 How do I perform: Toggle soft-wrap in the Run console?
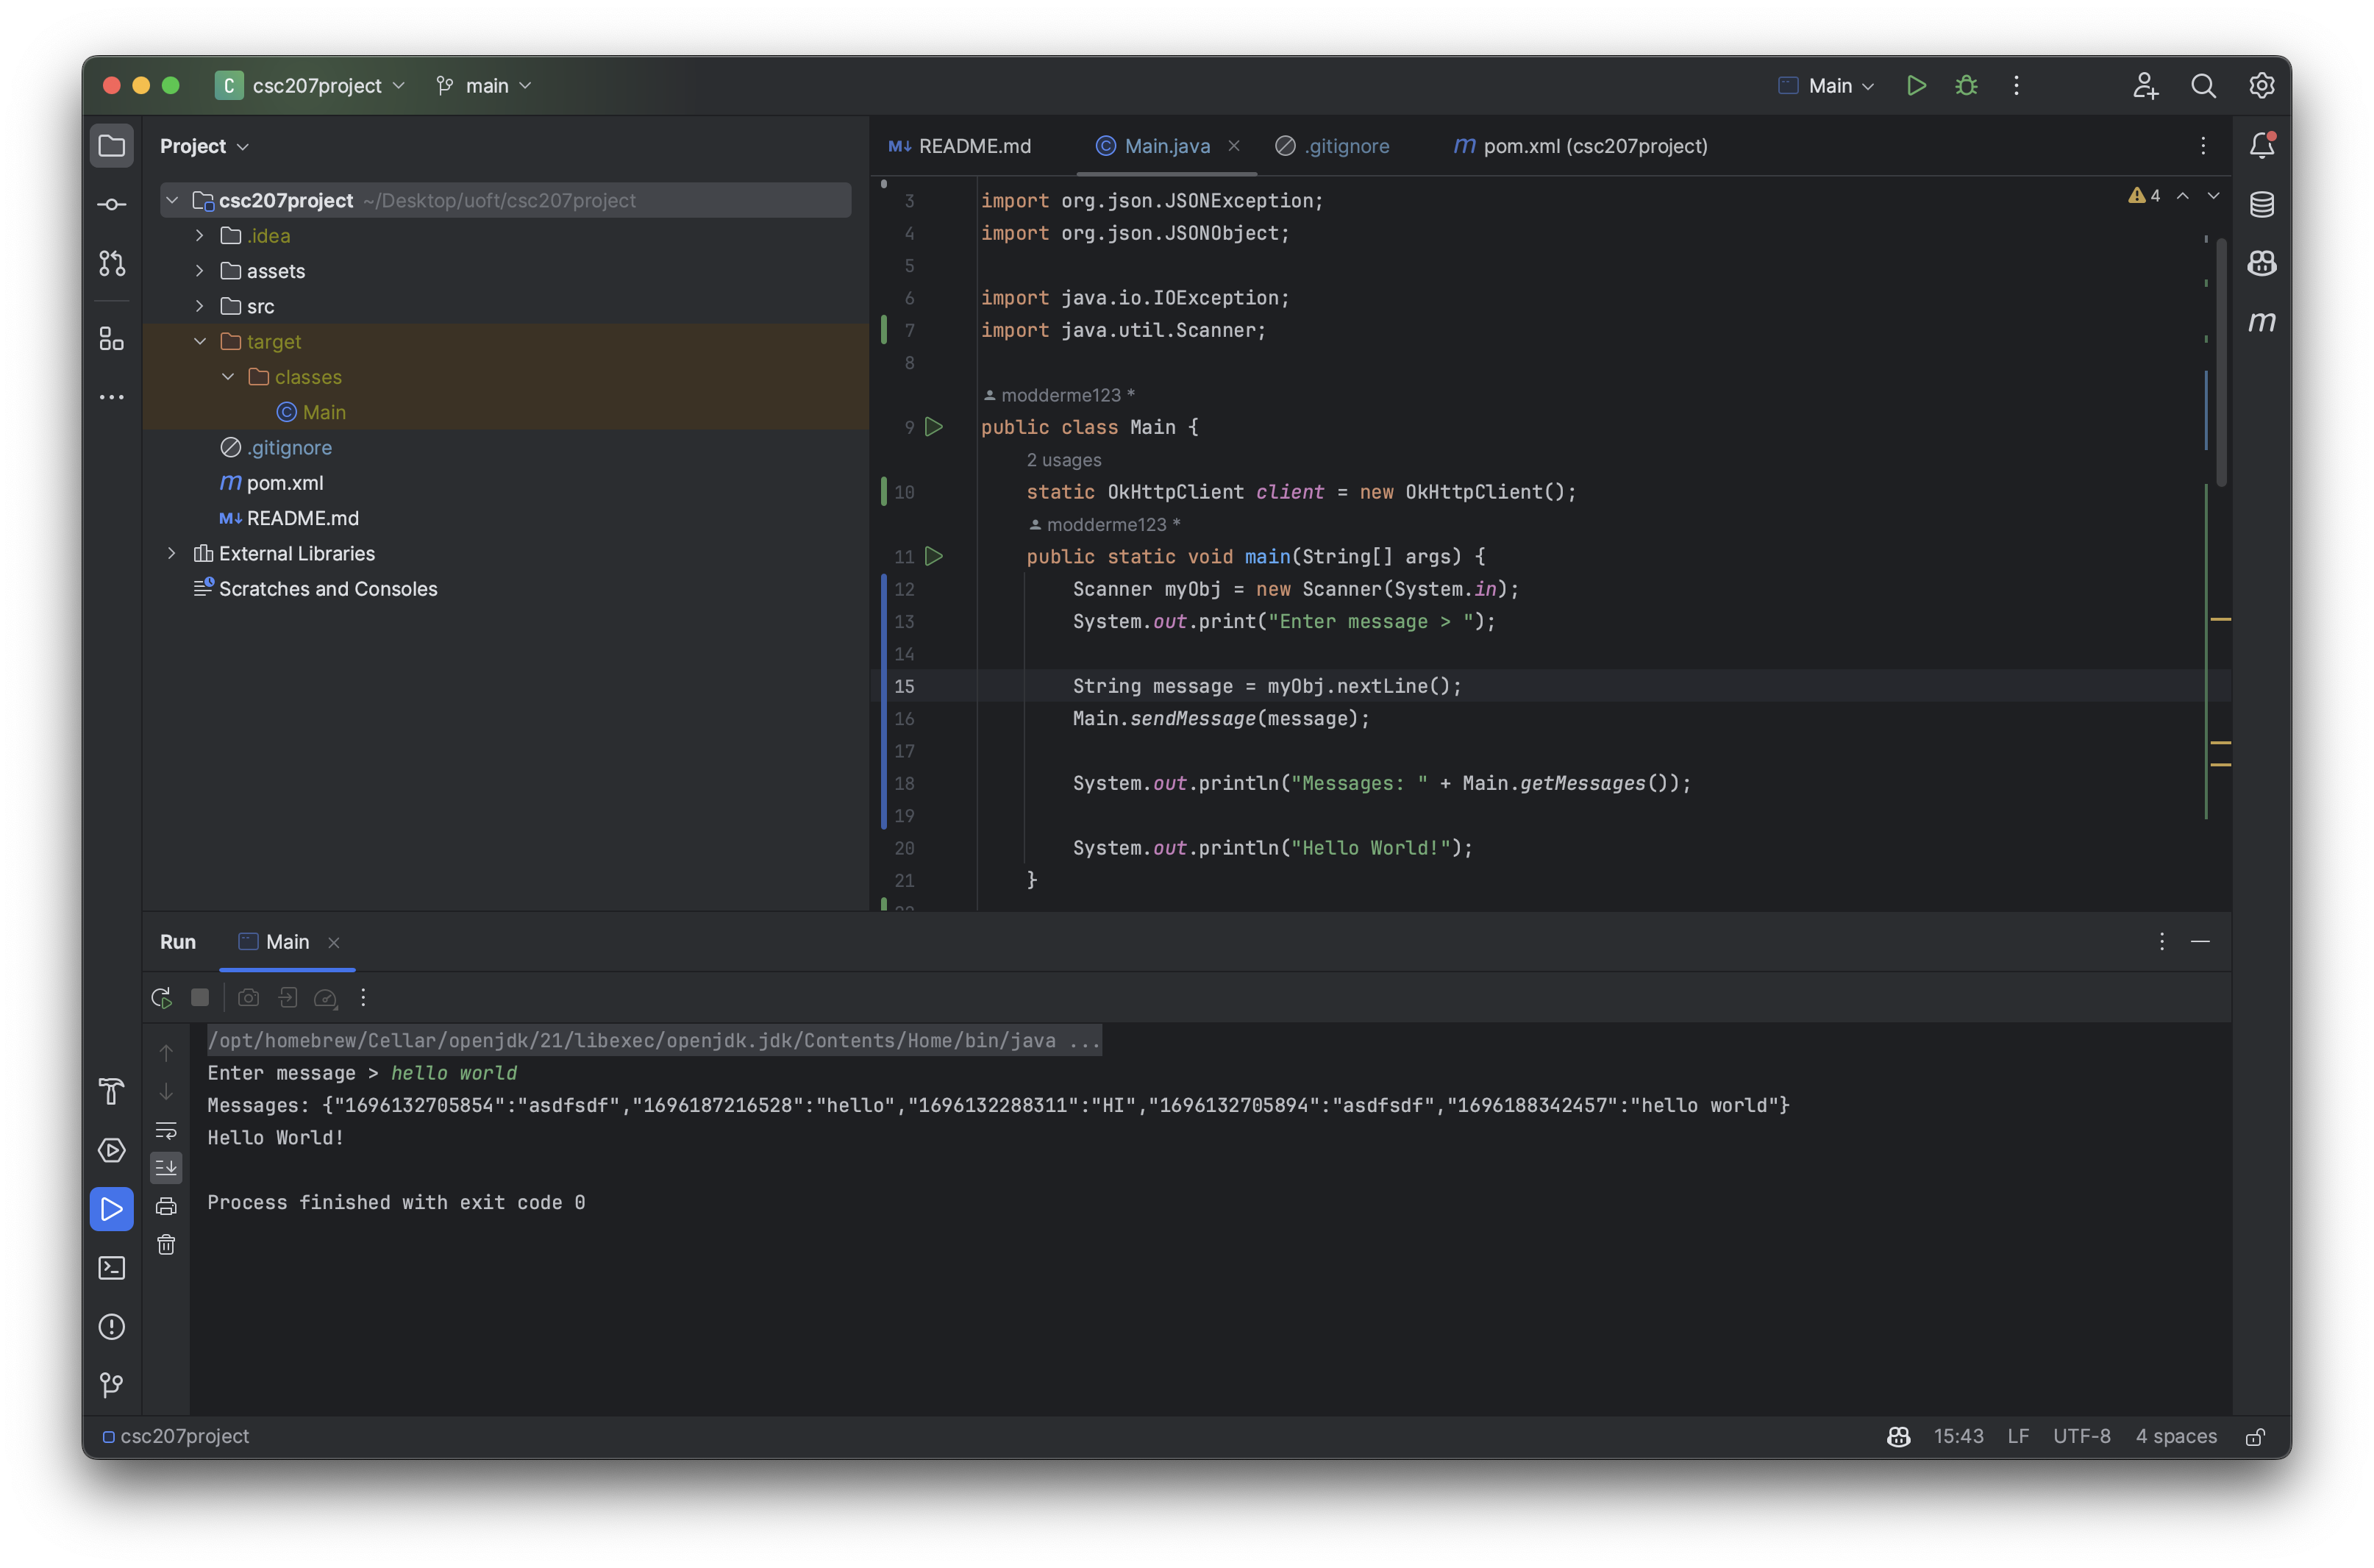[166, 1130]
